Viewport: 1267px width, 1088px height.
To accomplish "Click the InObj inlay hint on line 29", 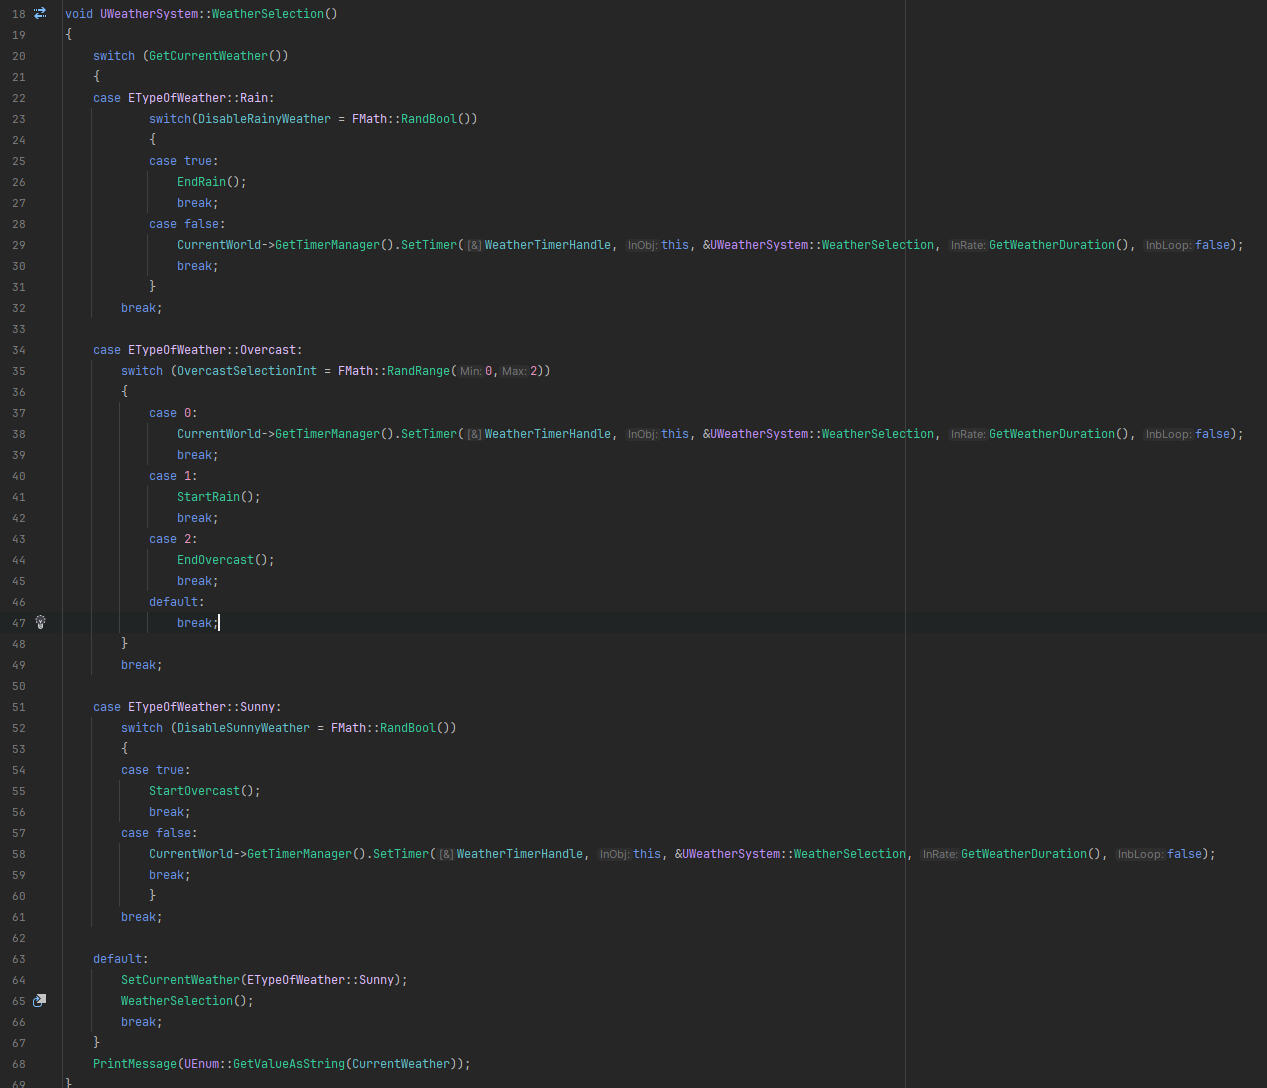I will pos(642,245).
